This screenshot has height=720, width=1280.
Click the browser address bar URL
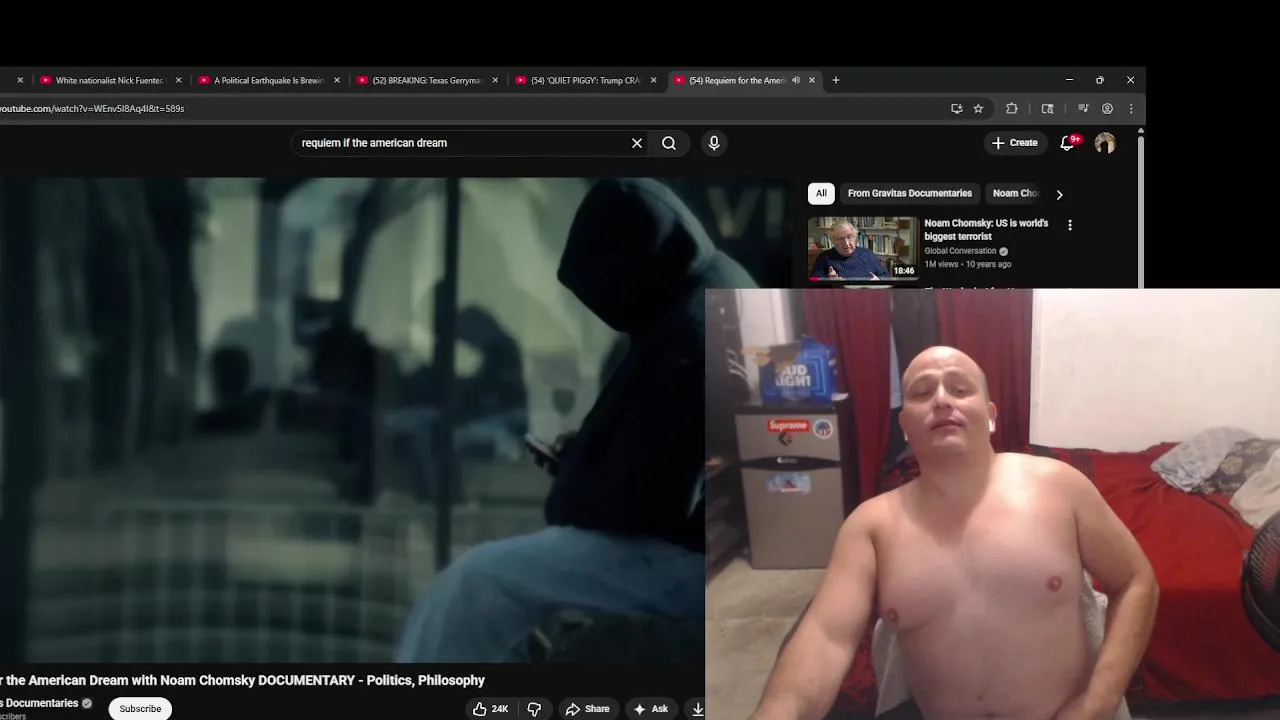pos(92,108)
